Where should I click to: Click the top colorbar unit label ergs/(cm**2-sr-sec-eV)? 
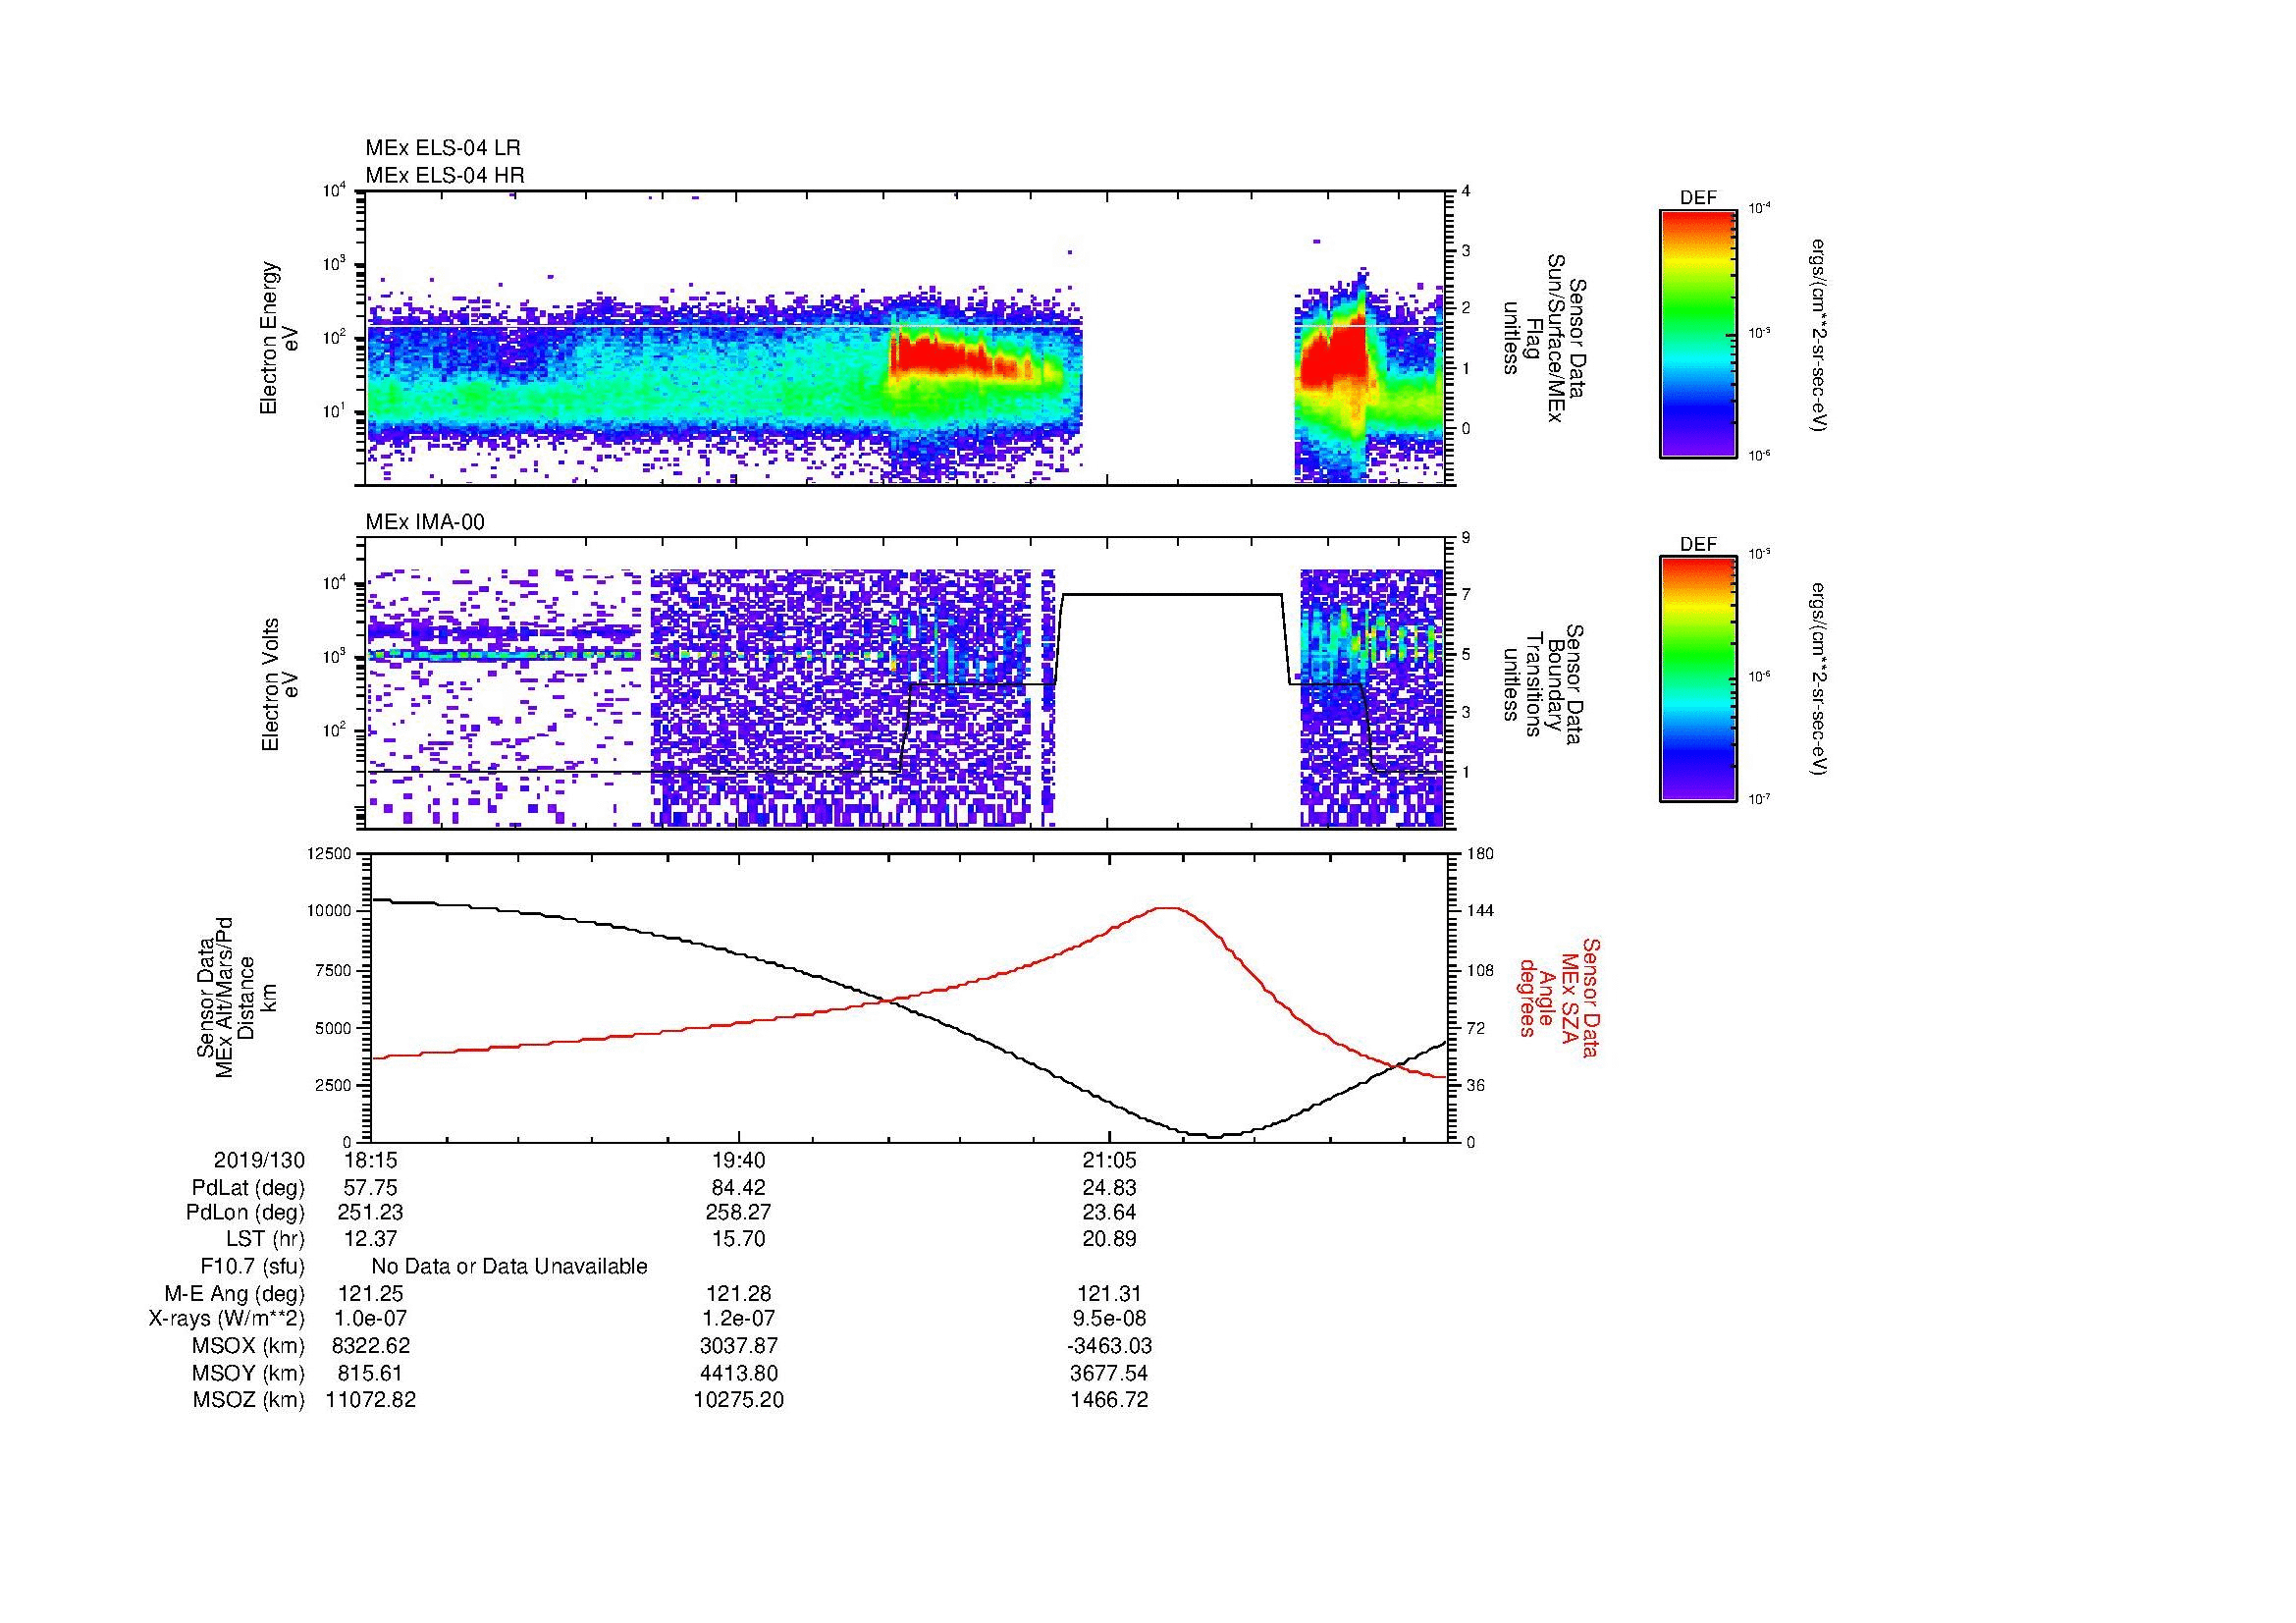(1820, 334)
